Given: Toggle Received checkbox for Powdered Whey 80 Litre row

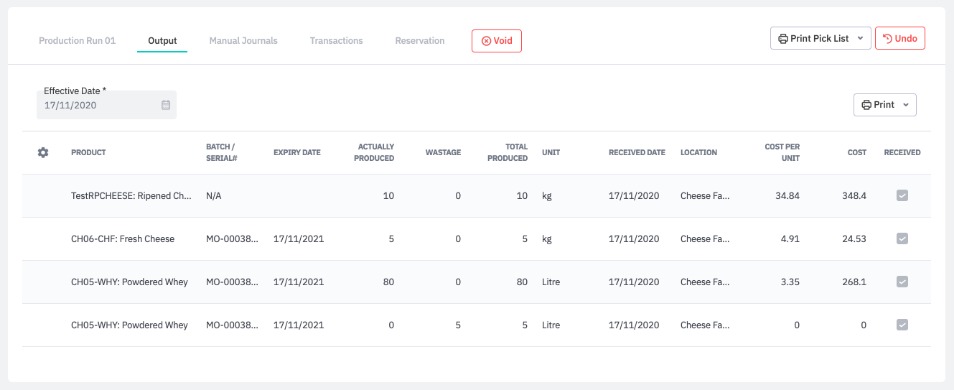Looking at the screenshot, I should point(902,282).
